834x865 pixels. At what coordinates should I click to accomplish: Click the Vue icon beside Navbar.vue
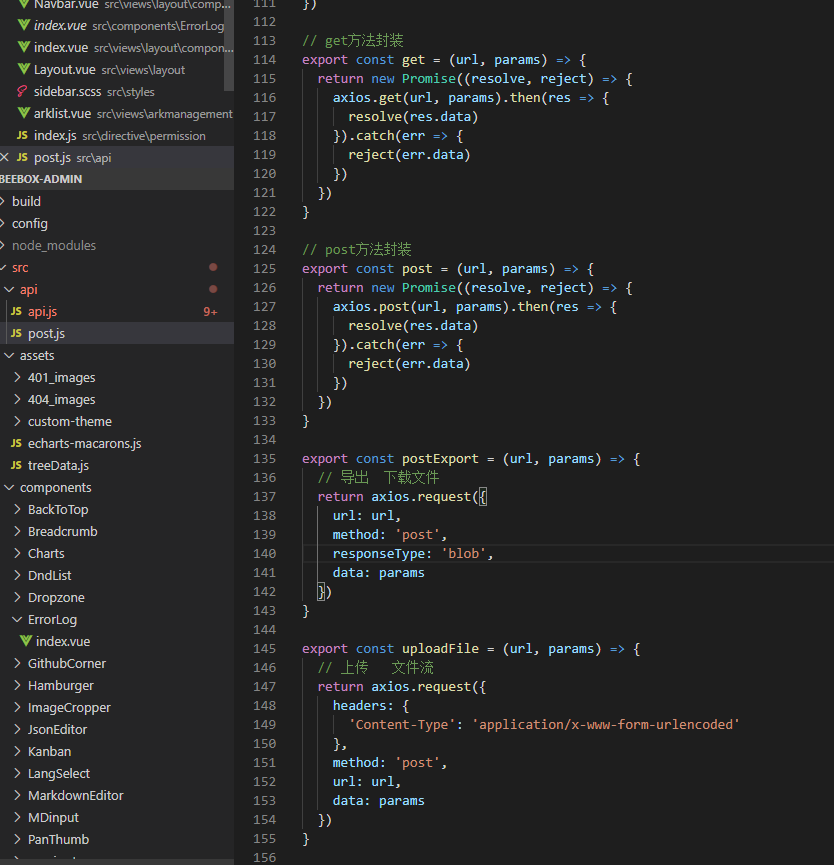24,4
